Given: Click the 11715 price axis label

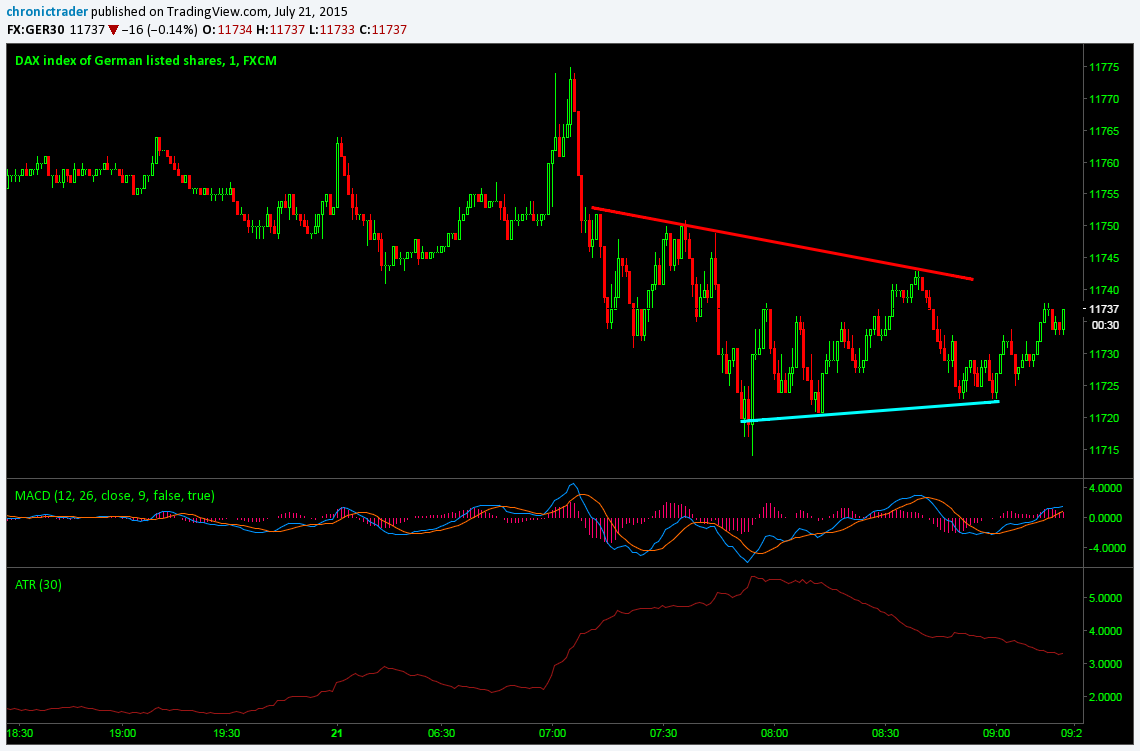Looking at the screenshot, I should point(1104,450).
